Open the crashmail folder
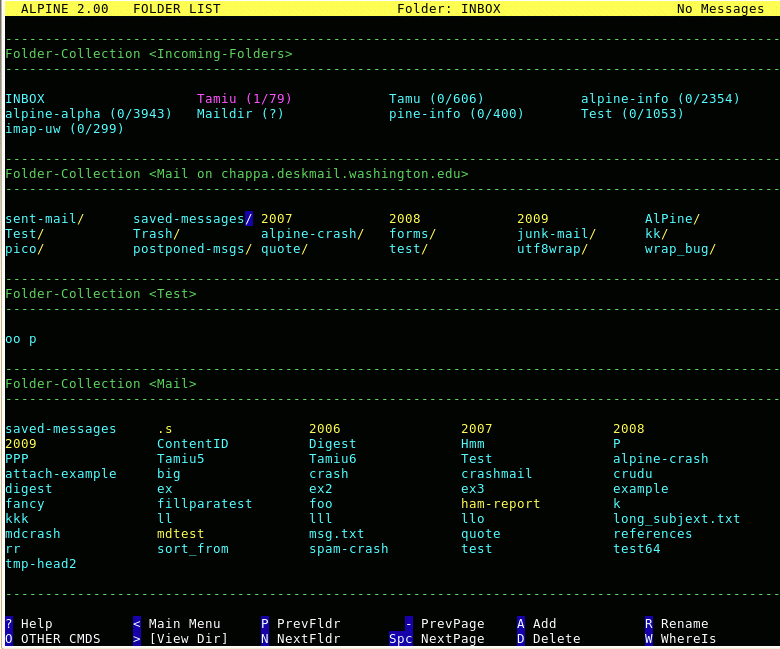Screen dimensions: 780x649 click(x=496, y=473)
